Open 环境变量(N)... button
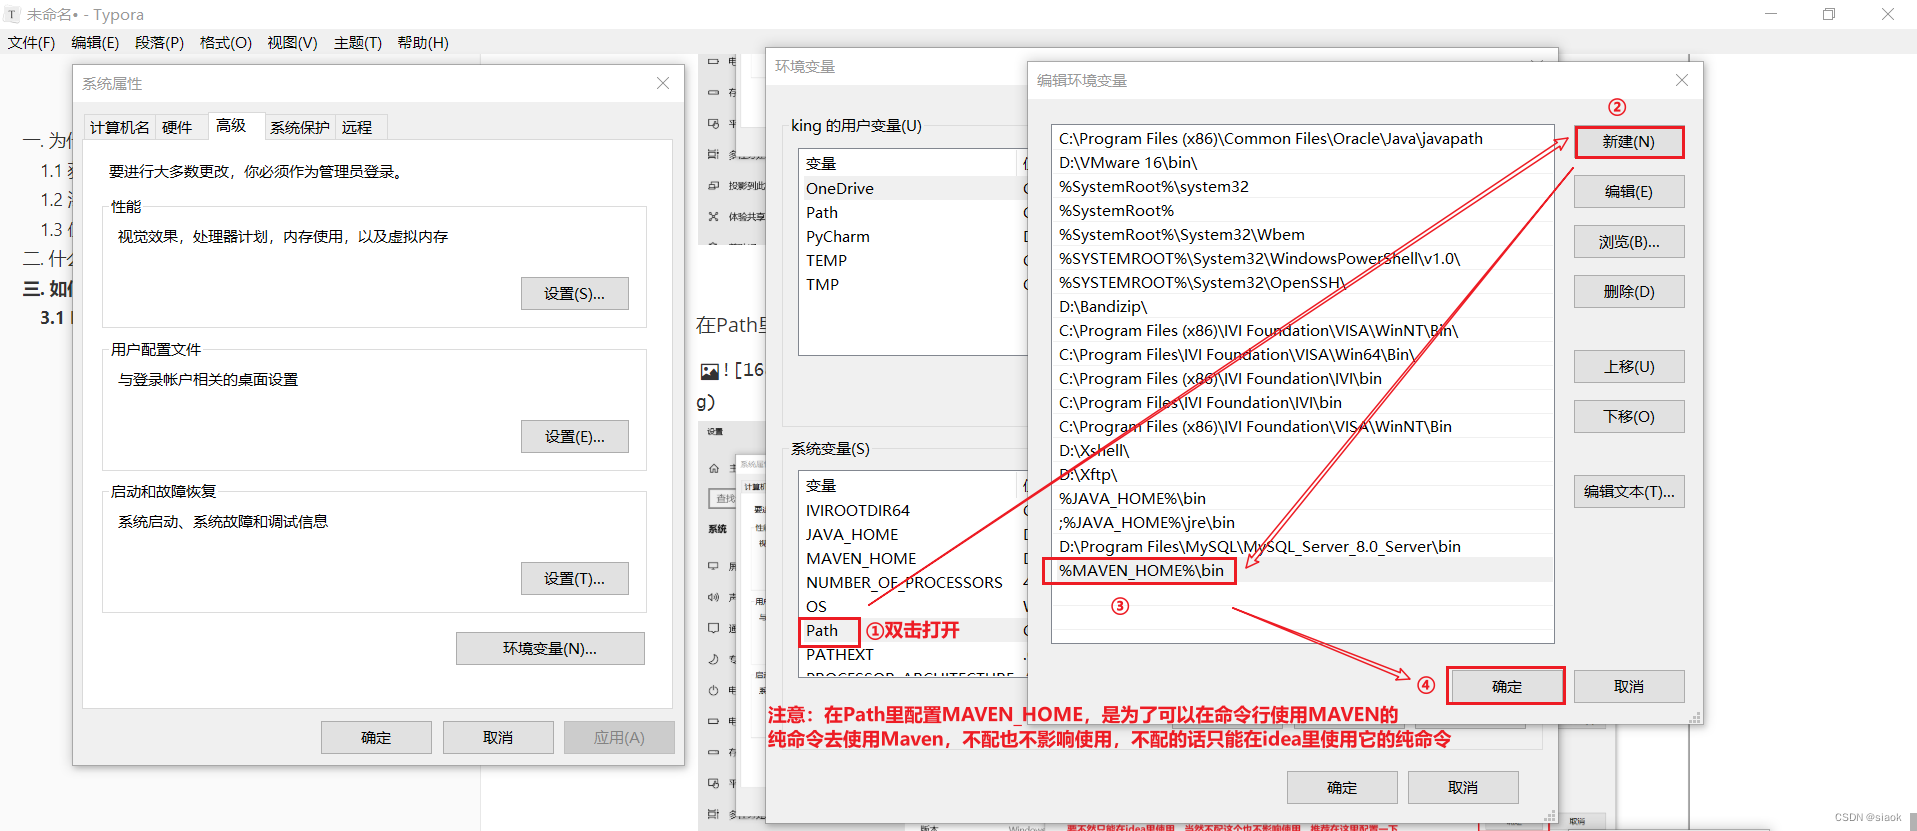The image size is (1917, 831). [550, 649]
